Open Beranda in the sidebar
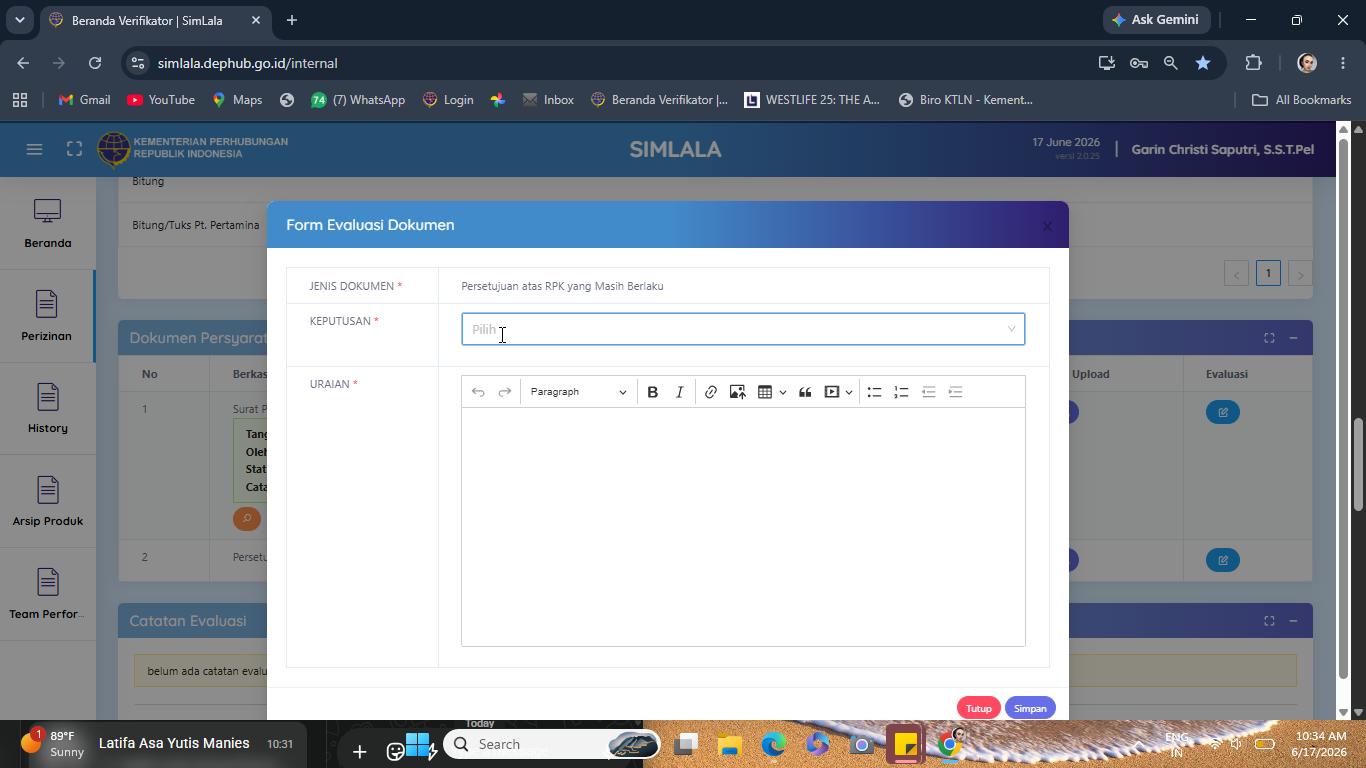The image size is (1366, 768). click(x=48, y=224)
